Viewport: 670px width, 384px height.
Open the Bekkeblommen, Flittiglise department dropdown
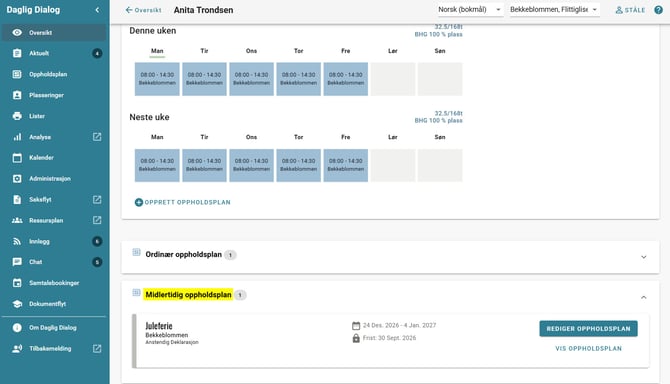coord(554,9)
